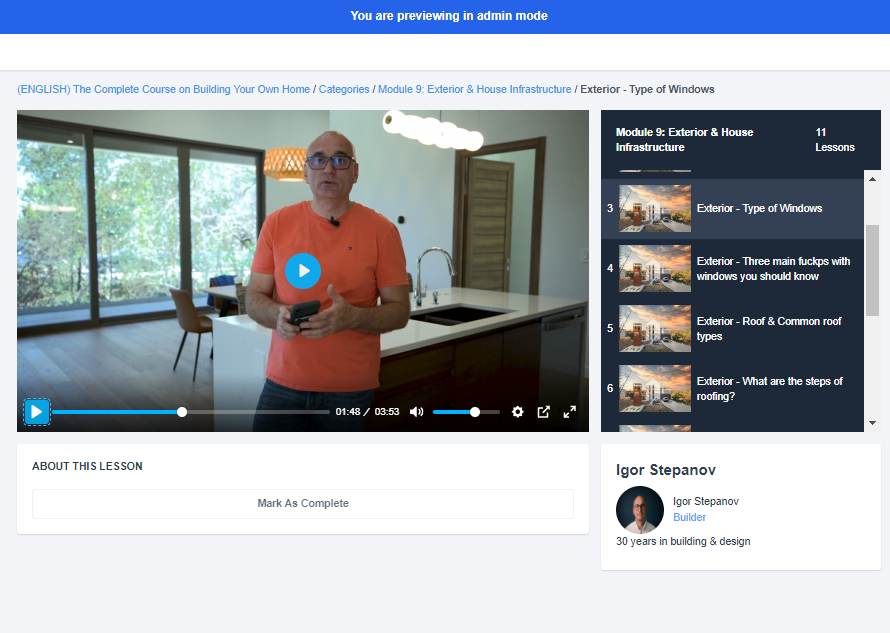890x633 pixels.
Task: Click the large center play button on video
Action: [x=303, y=271]
